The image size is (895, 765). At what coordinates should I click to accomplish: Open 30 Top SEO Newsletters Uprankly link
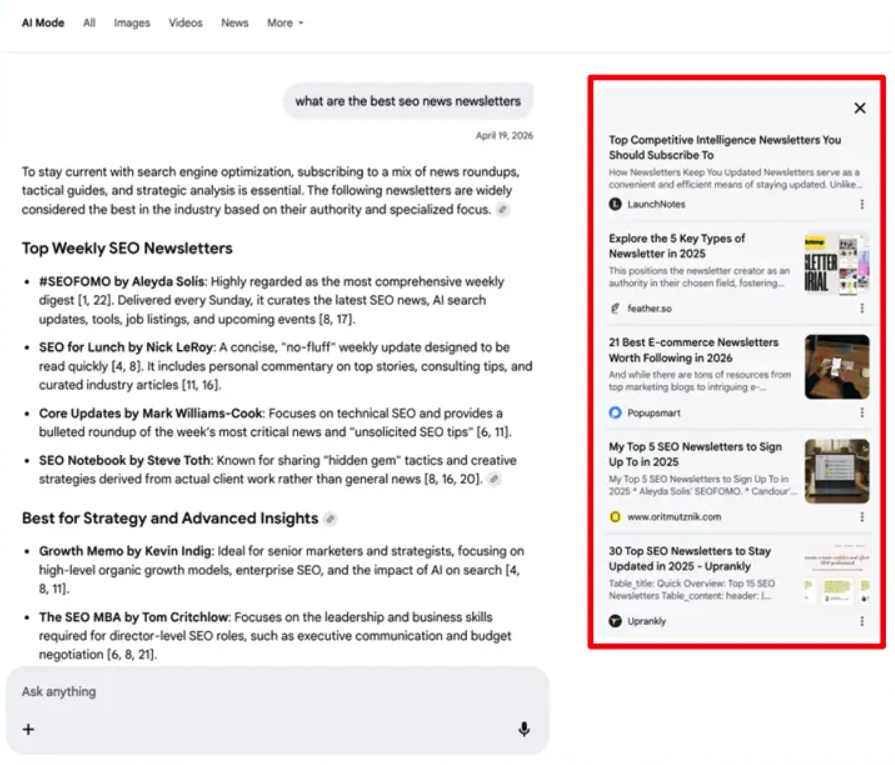(690, 558)
